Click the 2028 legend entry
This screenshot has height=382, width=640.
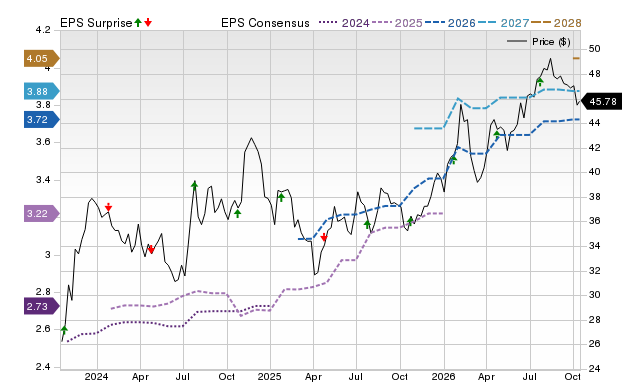pyautogui.click(x=556, y=23)
